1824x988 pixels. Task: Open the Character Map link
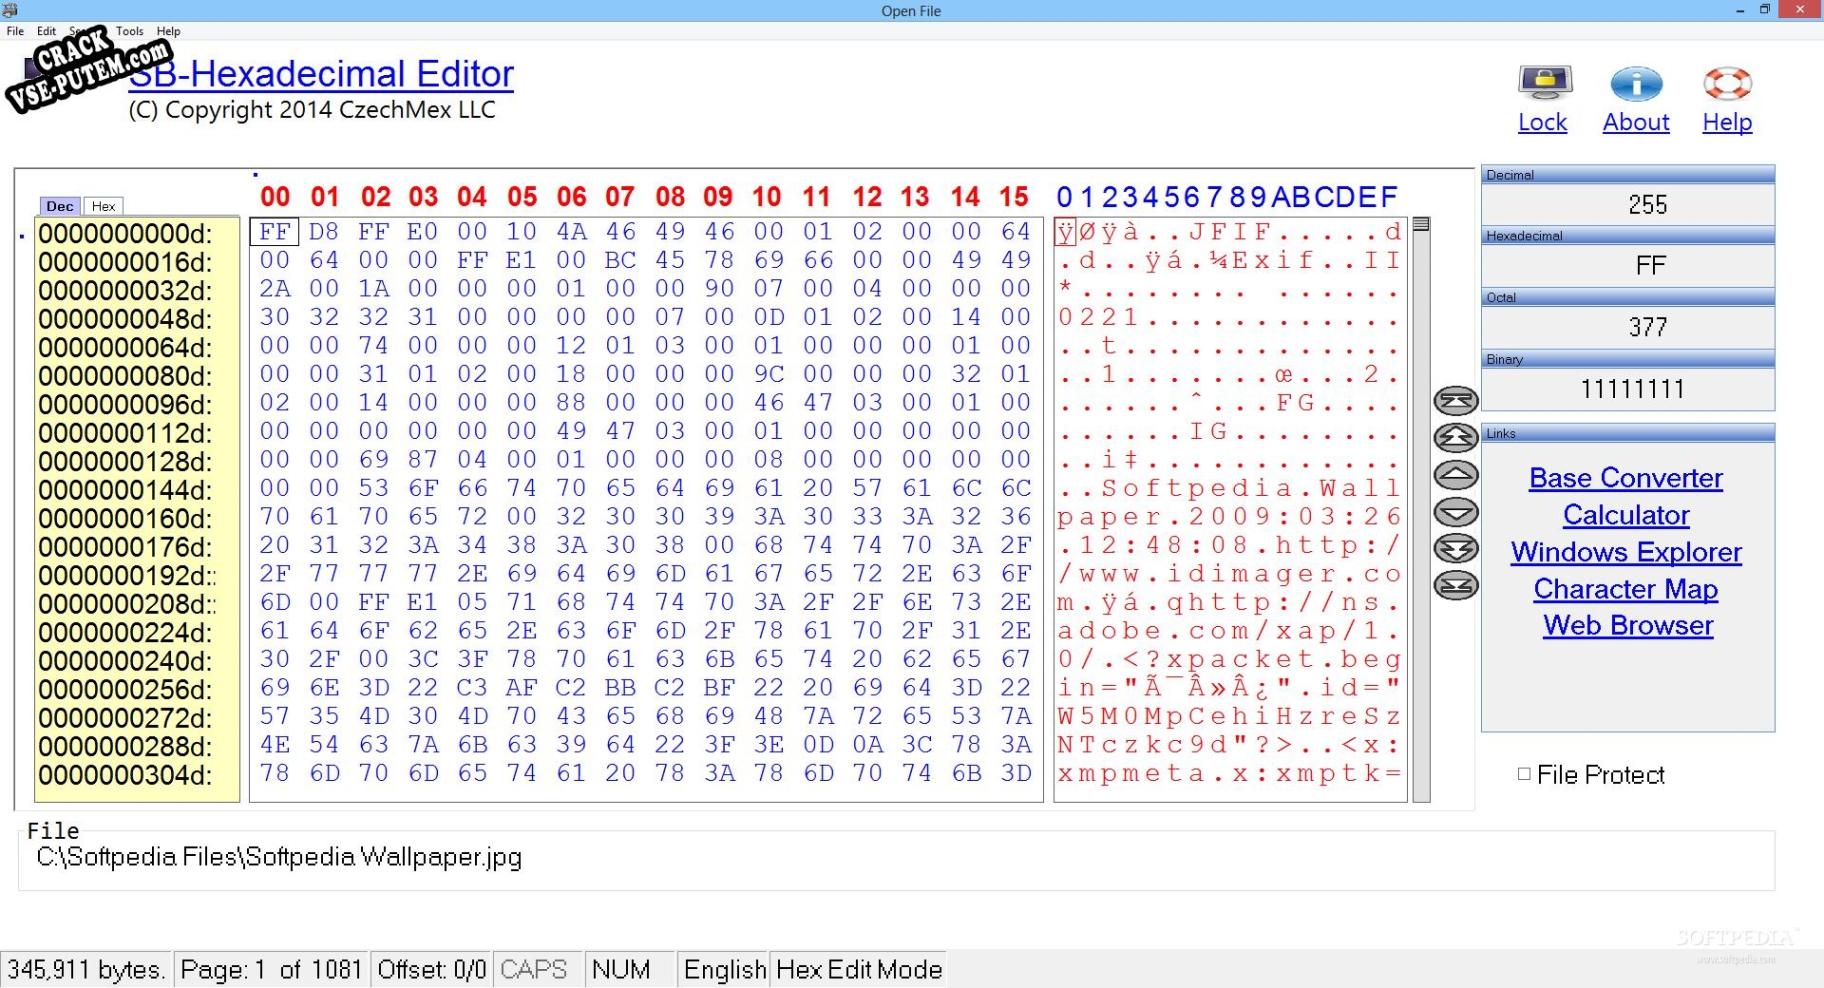tap(1626, 589)
